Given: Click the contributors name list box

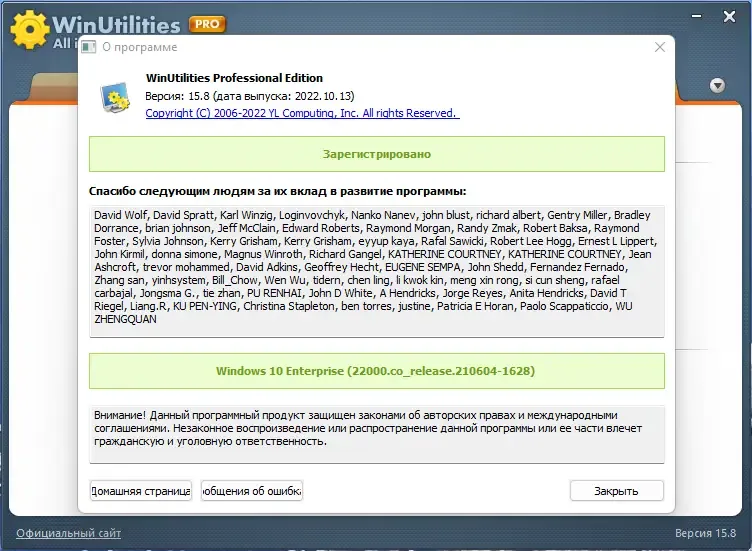Looking at the screenshot, I should [377, 271].
